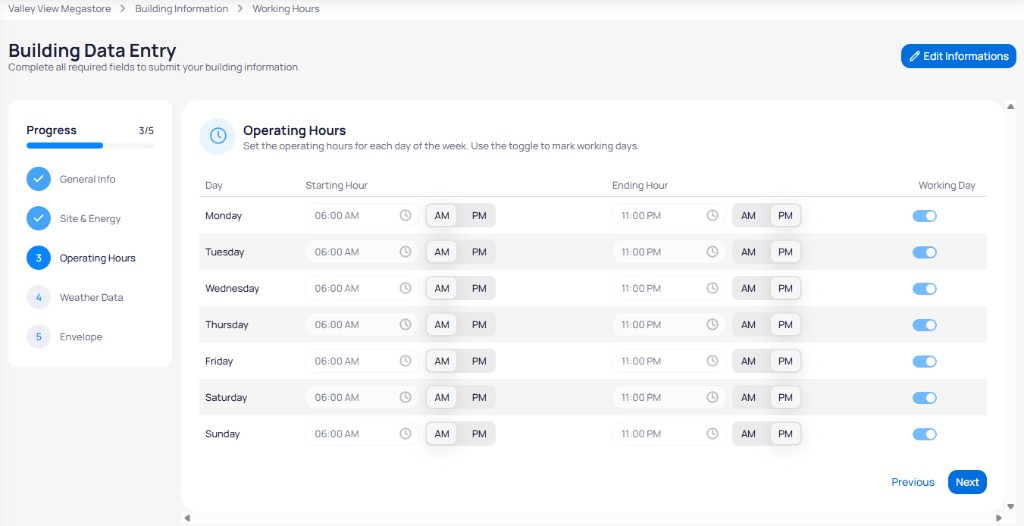Toggle Saturday working day switch
The height and width of the screenshot is (526, 1024).
coord(925,398)
